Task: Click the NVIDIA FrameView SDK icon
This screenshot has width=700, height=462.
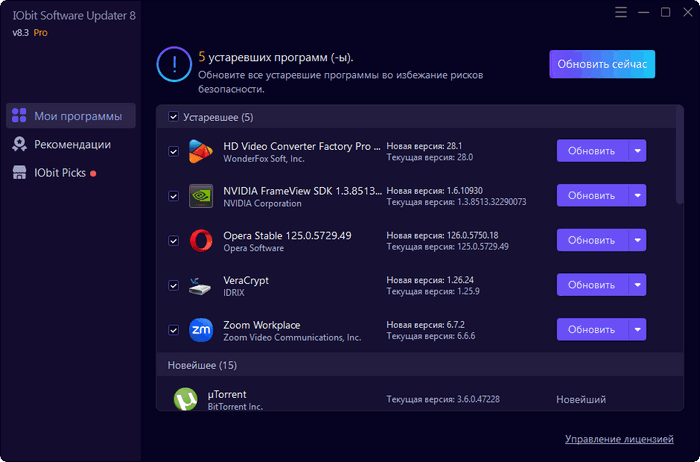Action: point(200,196)
